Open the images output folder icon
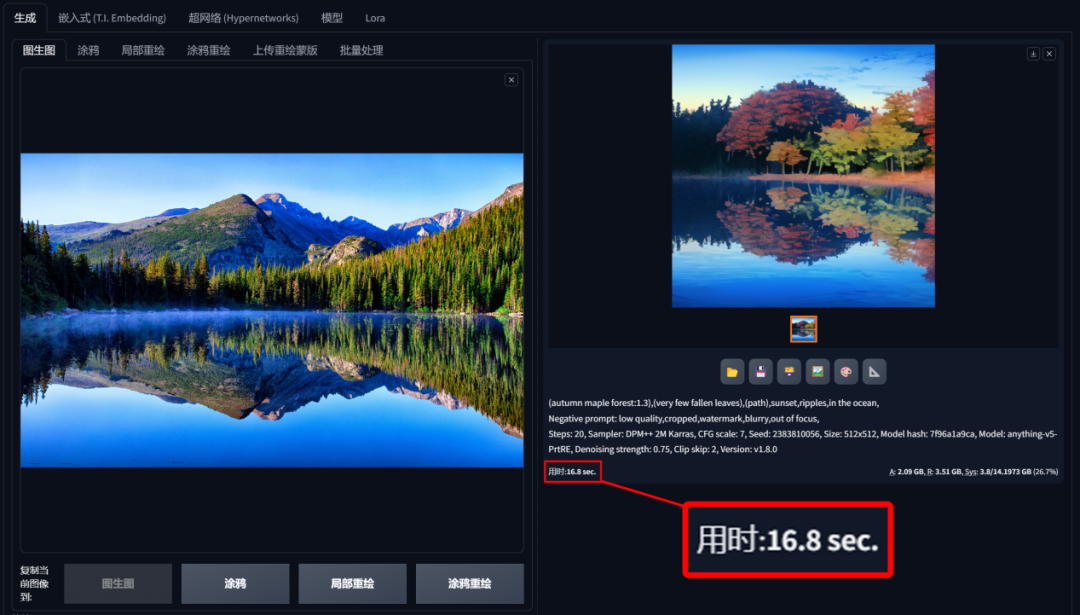This screenshot has height=615, width=1080. [732, 372]
